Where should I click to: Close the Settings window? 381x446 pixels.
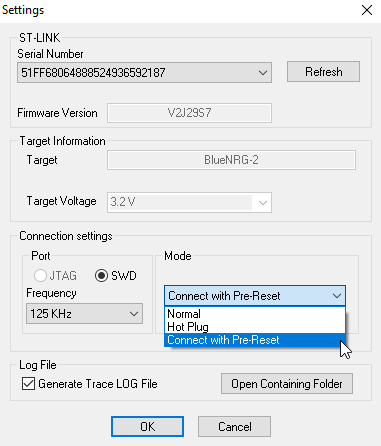tap(367, 10)
